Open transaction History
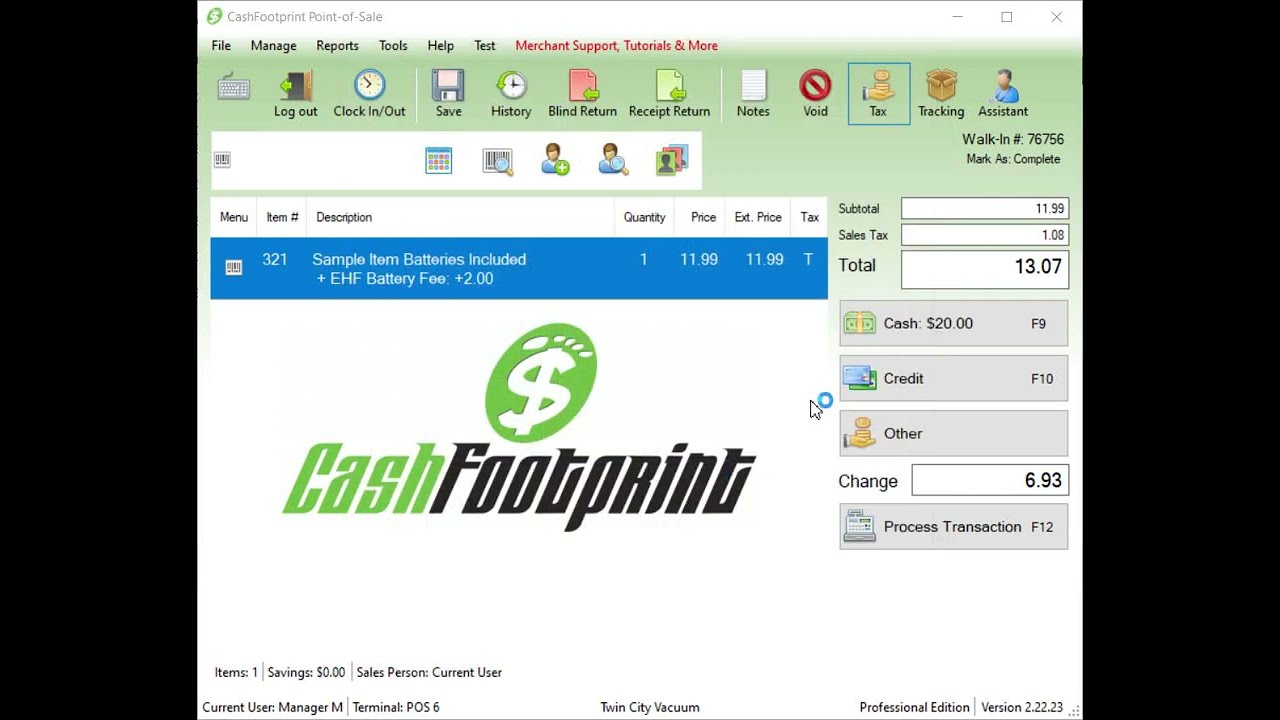Screen dimensions: 1280x720 coord(511,94)
